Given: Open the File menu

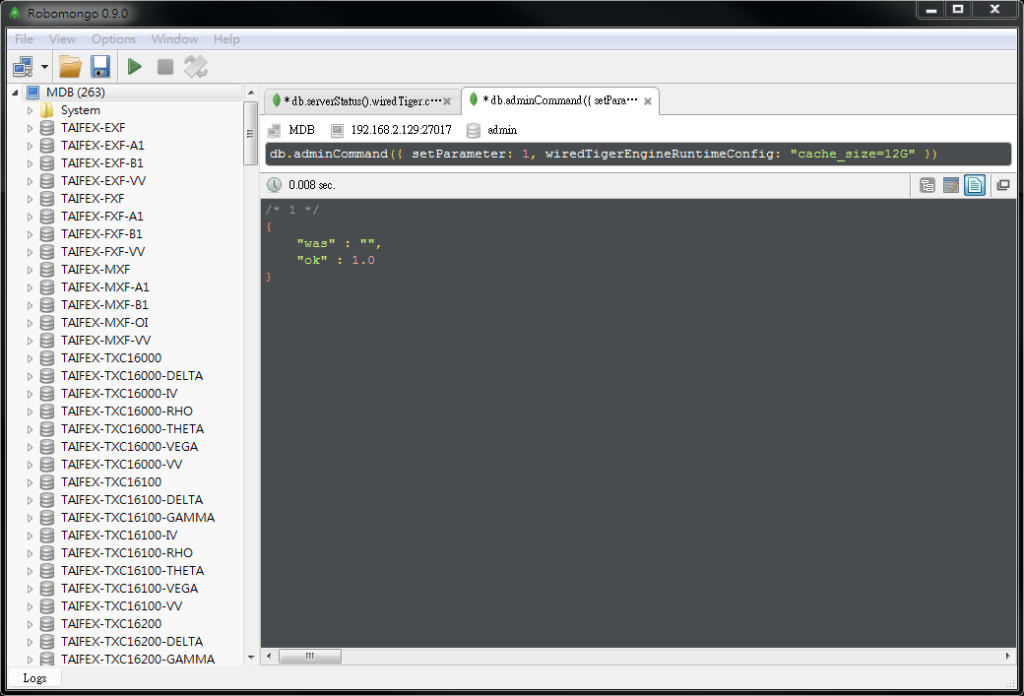Looking at the screenshot, I should click(x=24, y=39).
